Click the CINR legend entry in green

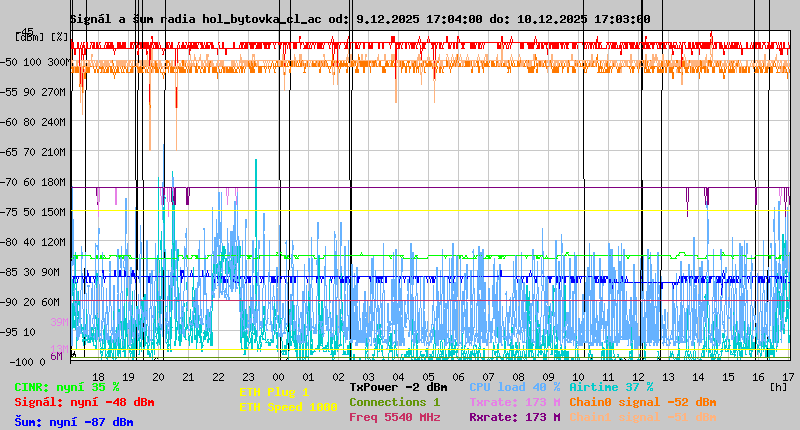67,387
